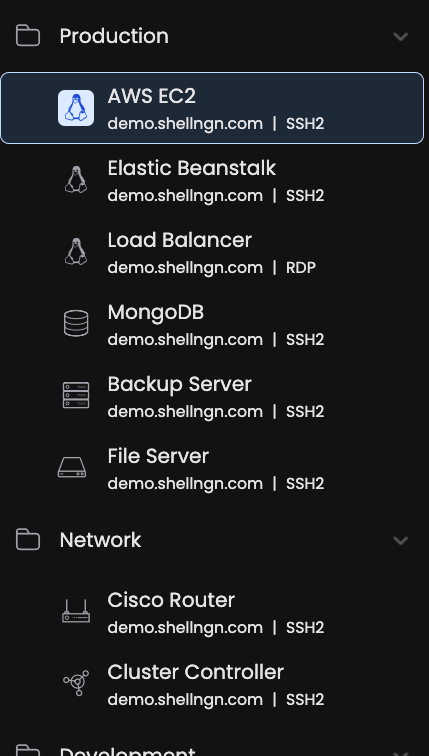Open the Load Balancer connection
Viewport: 429px width, 756px height.
click(212, 252)
